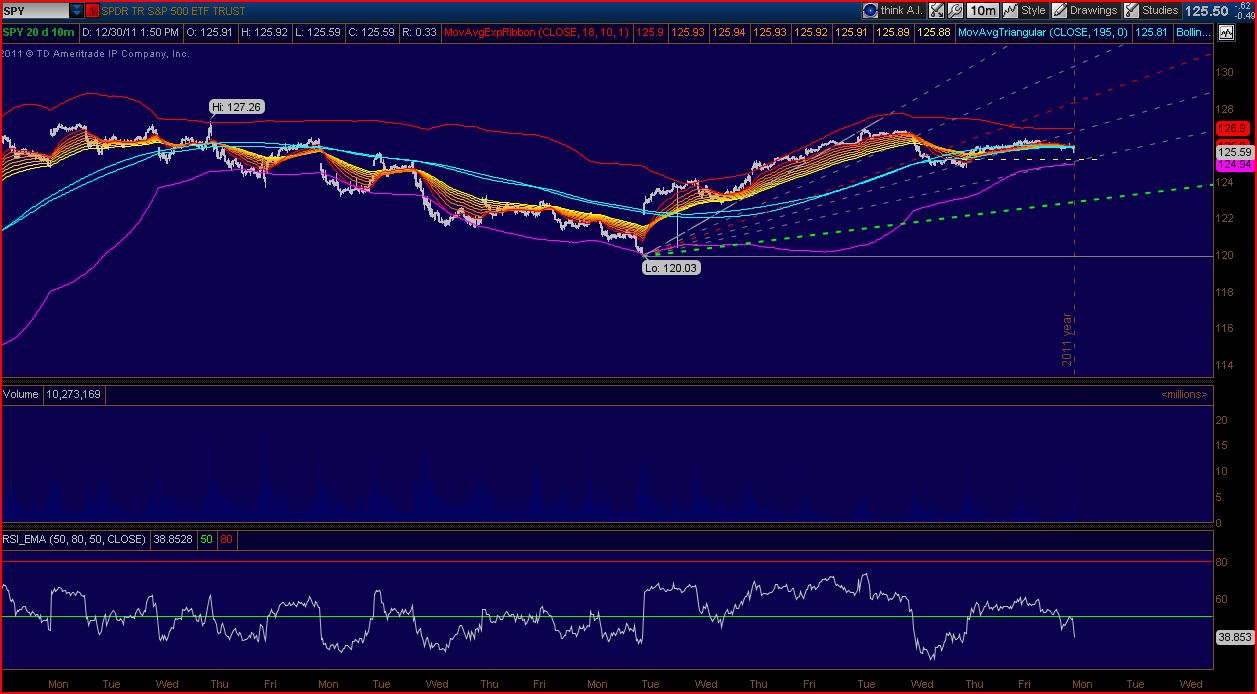
Task: Open the Studies menu
Action: coord(1151,10)
